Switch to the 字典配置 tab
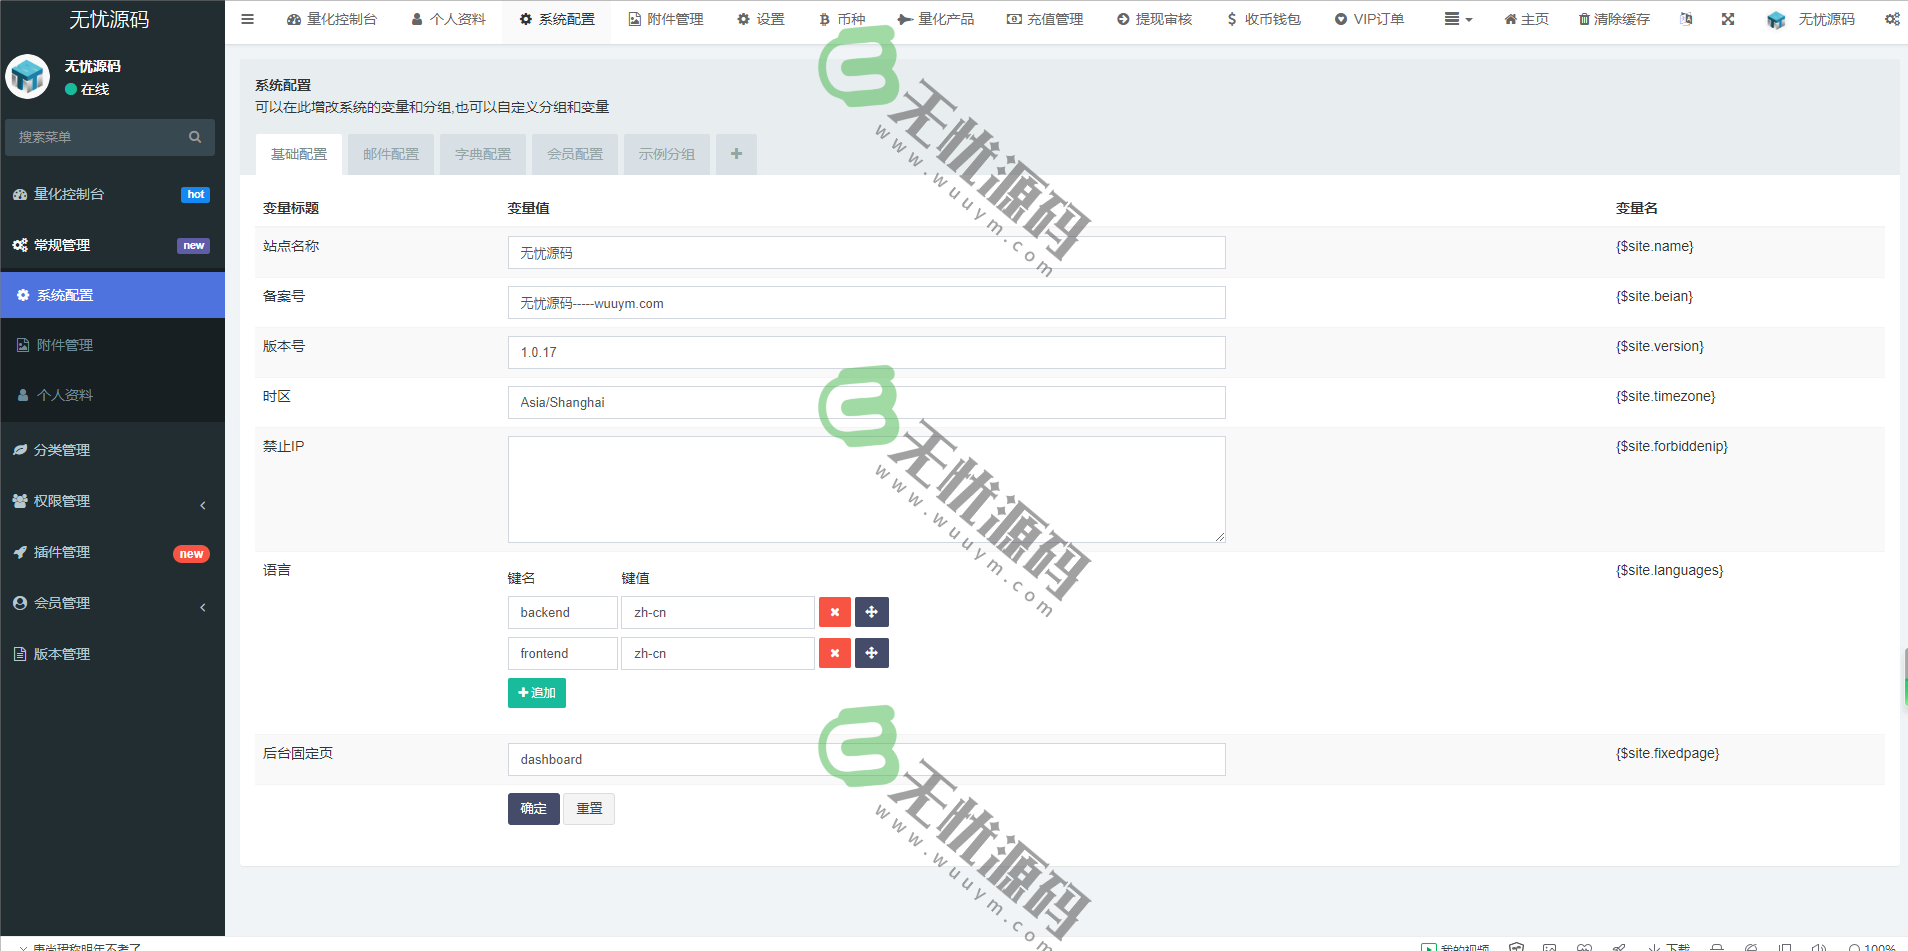The width and height of the screenshot is (1908, 951). [x=482, y=153]
